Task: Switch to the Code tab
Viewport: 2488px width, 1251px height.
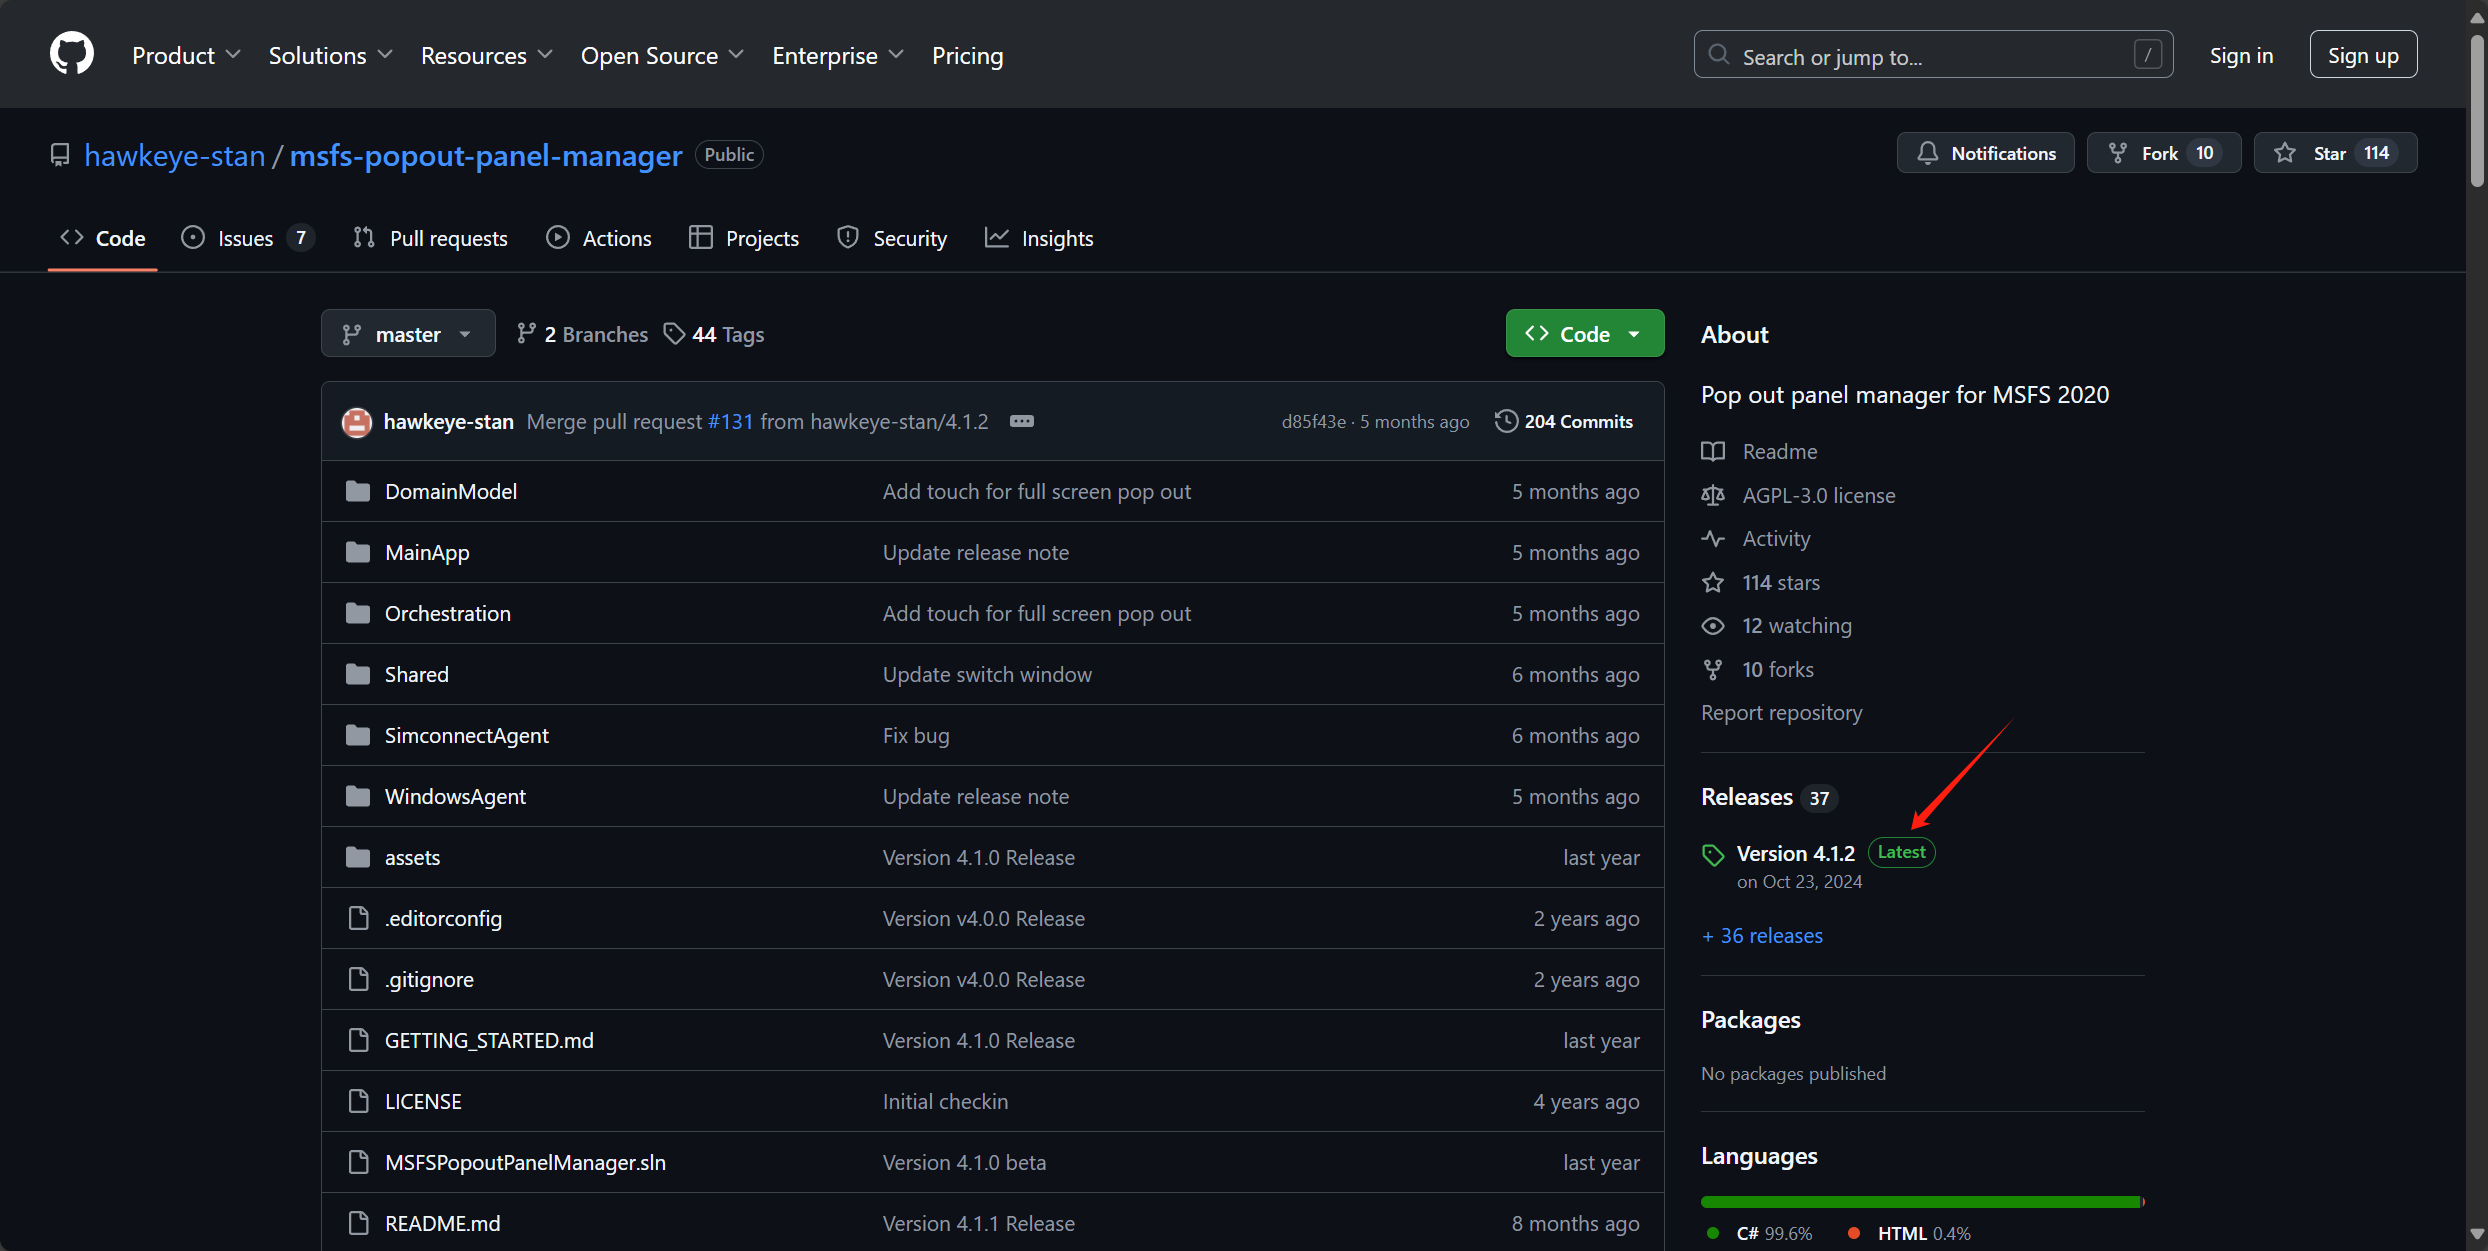Action: point(103,238)
